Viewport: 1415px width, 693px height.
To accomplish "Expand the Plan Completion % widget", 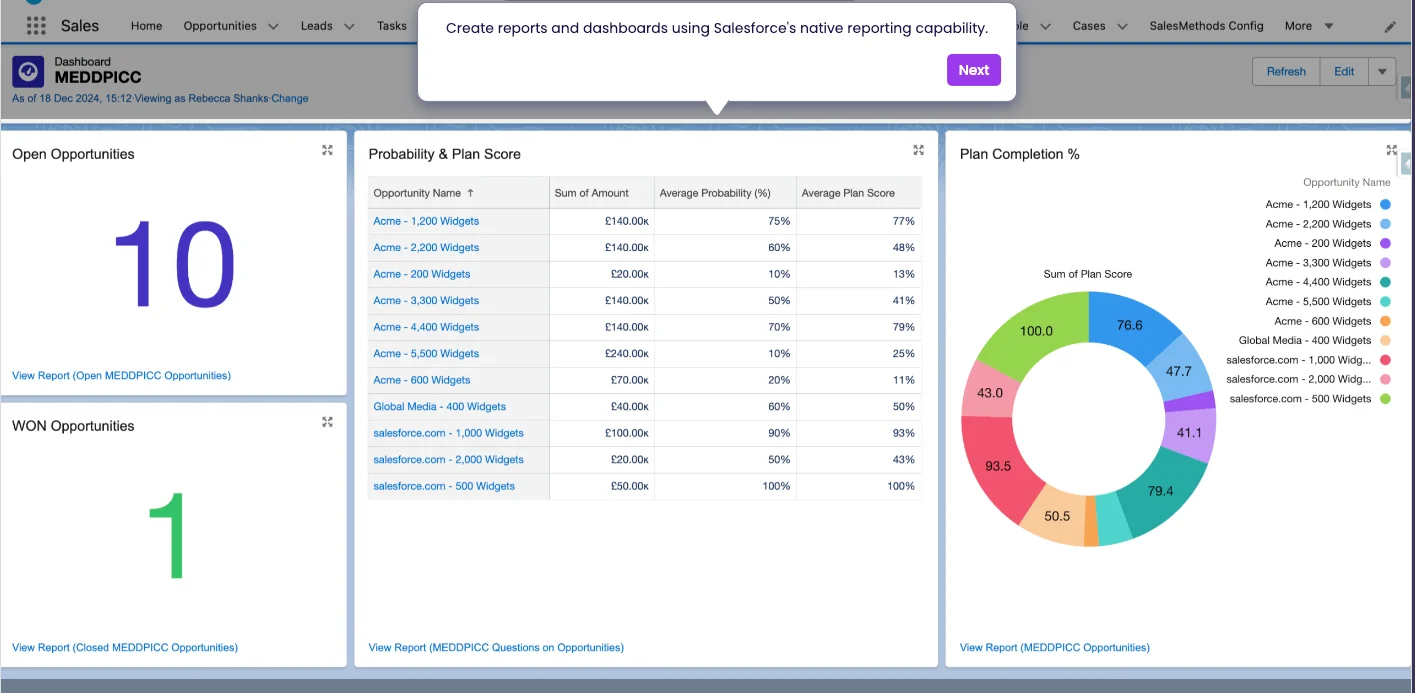I will pos(1391,150).
